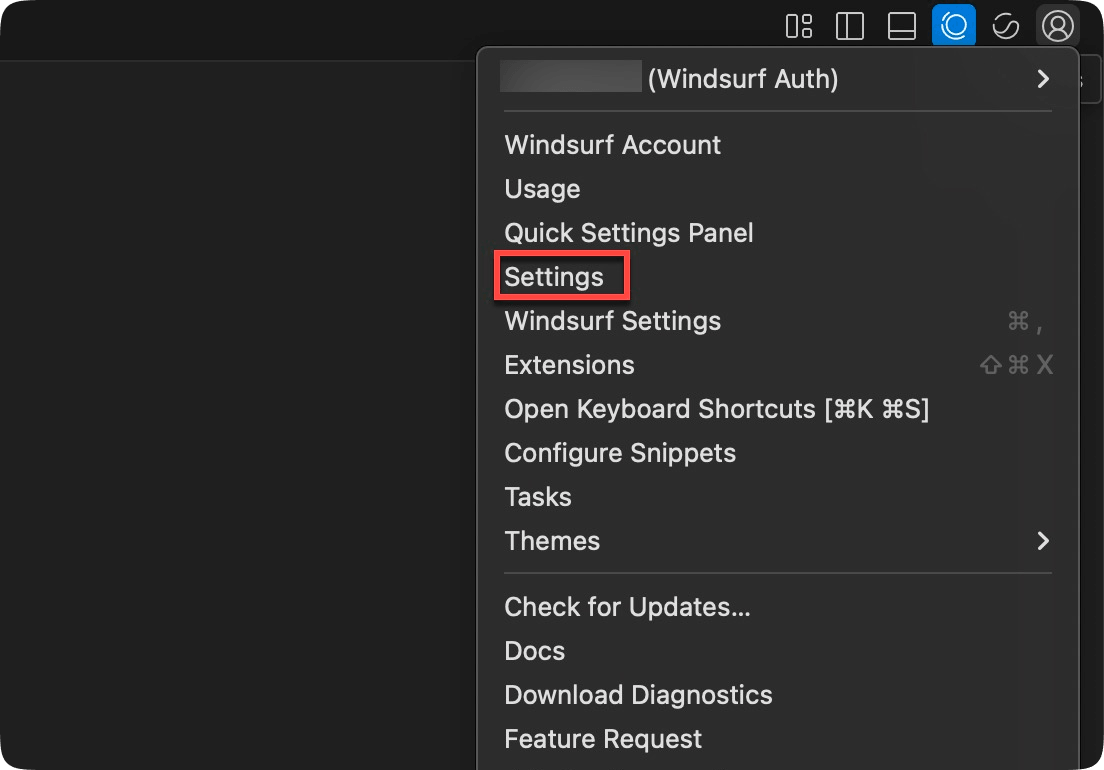Image resolution: width=1104 pixels, height=770 pixels.
Task: Open the account profile icon
Action: coord(1057,26)
